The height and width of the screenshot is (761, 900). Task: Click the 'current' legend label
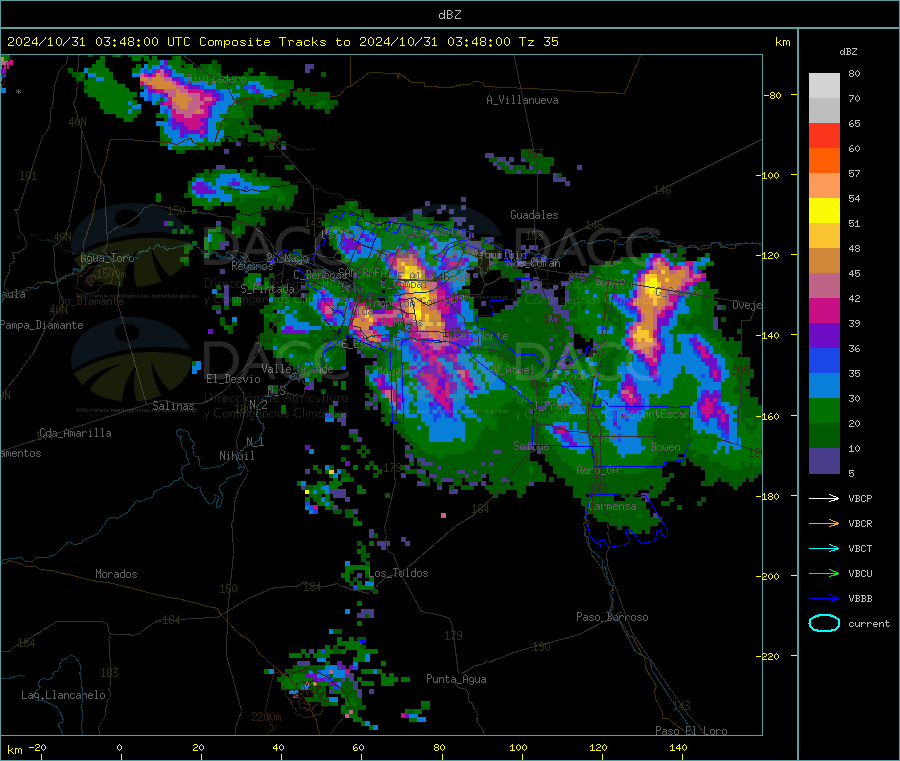(x=868, y=623)
